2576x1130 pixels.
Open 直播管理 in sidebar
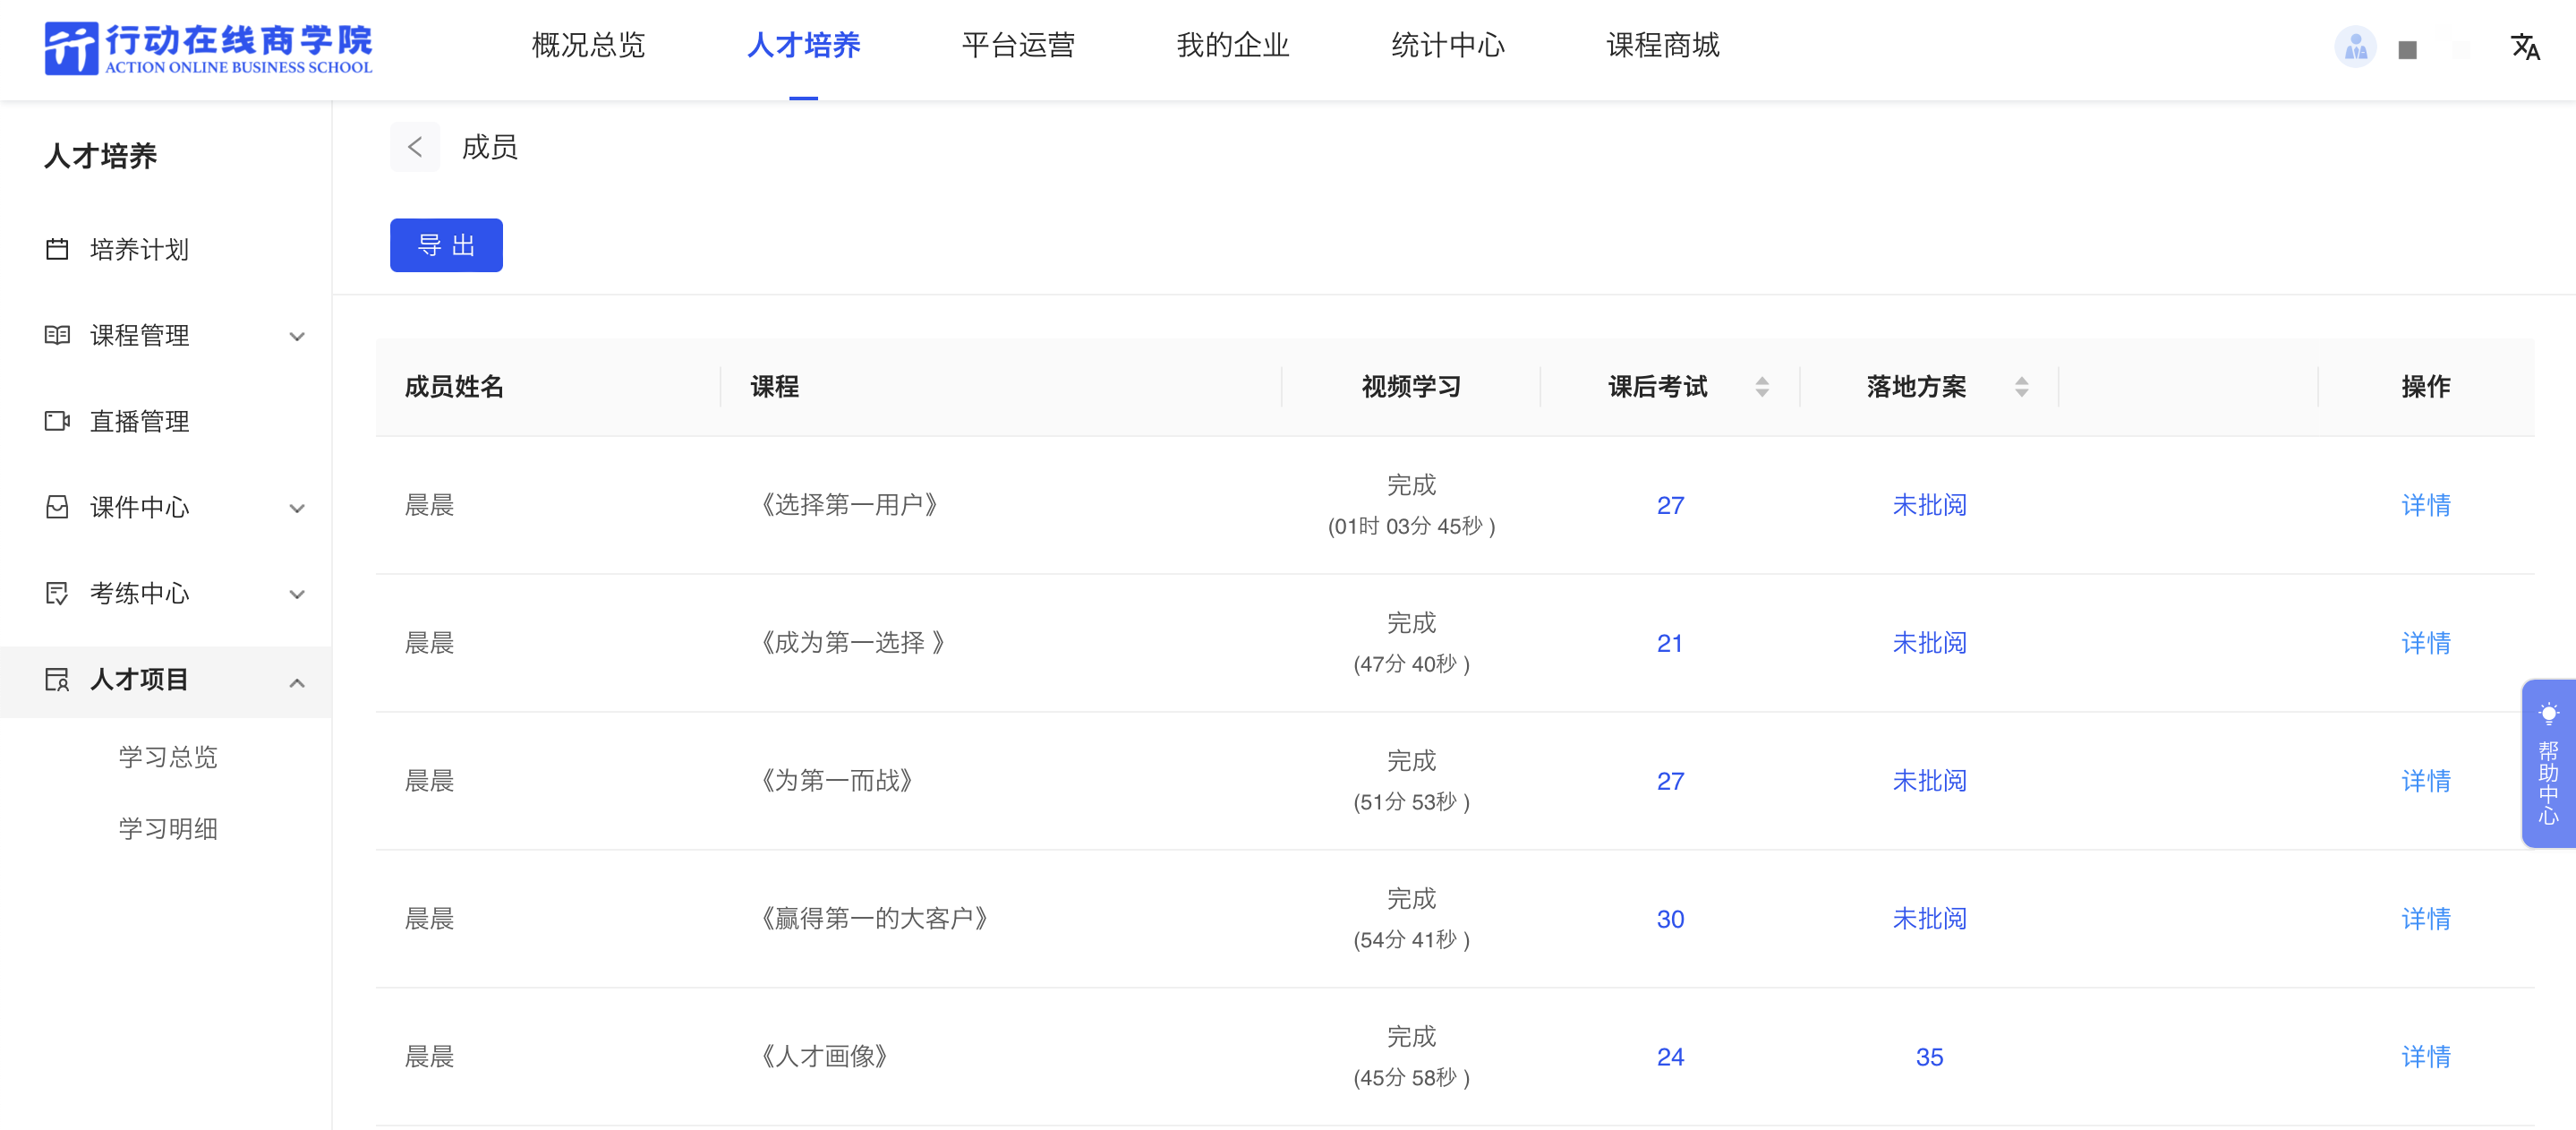click(165, 420)
